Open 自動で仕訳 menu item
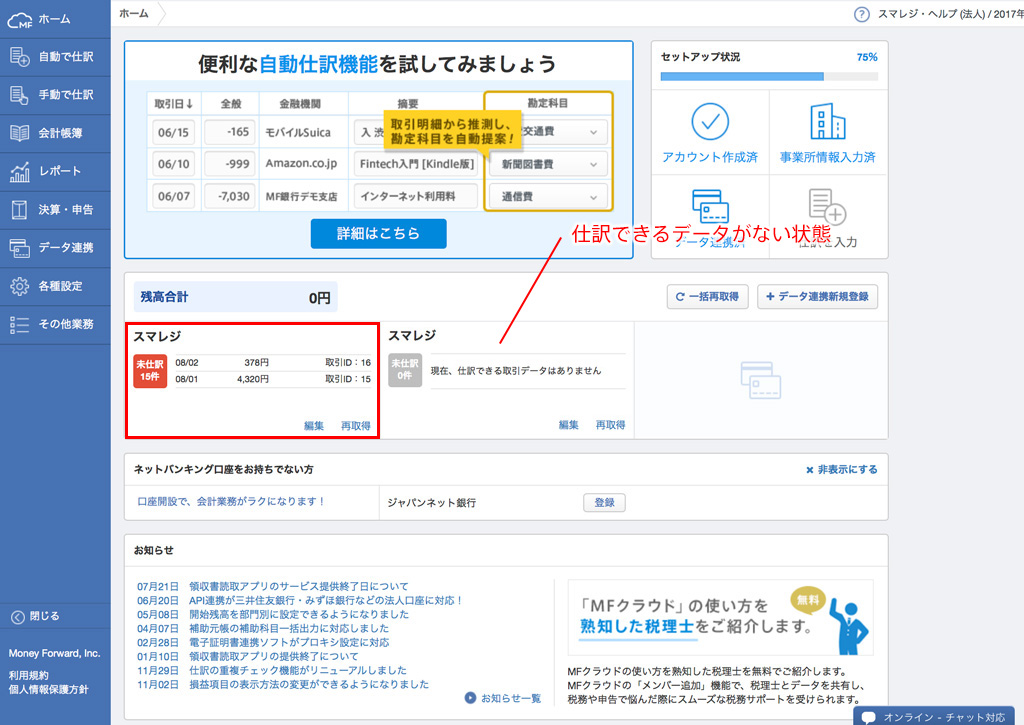Viewport: 1024px width, 725px height. tap(55, 57)
